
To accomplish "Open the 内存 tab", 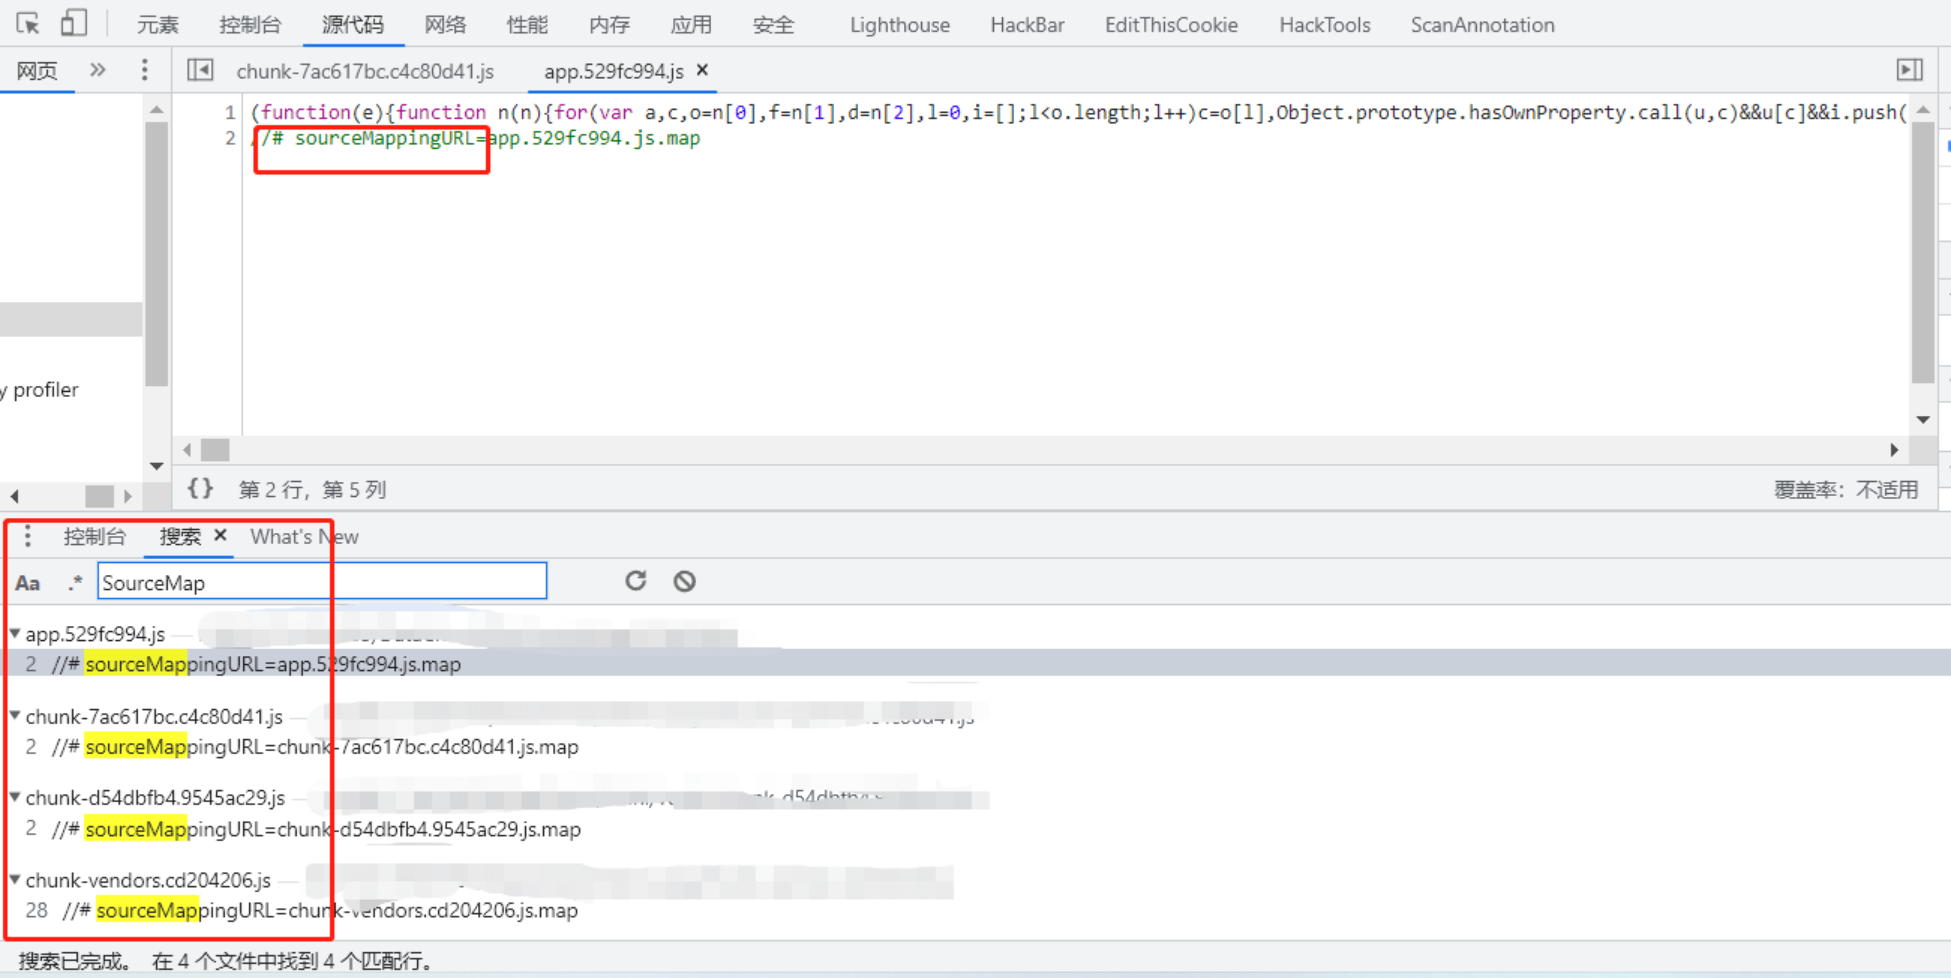I will click(609, 25).
